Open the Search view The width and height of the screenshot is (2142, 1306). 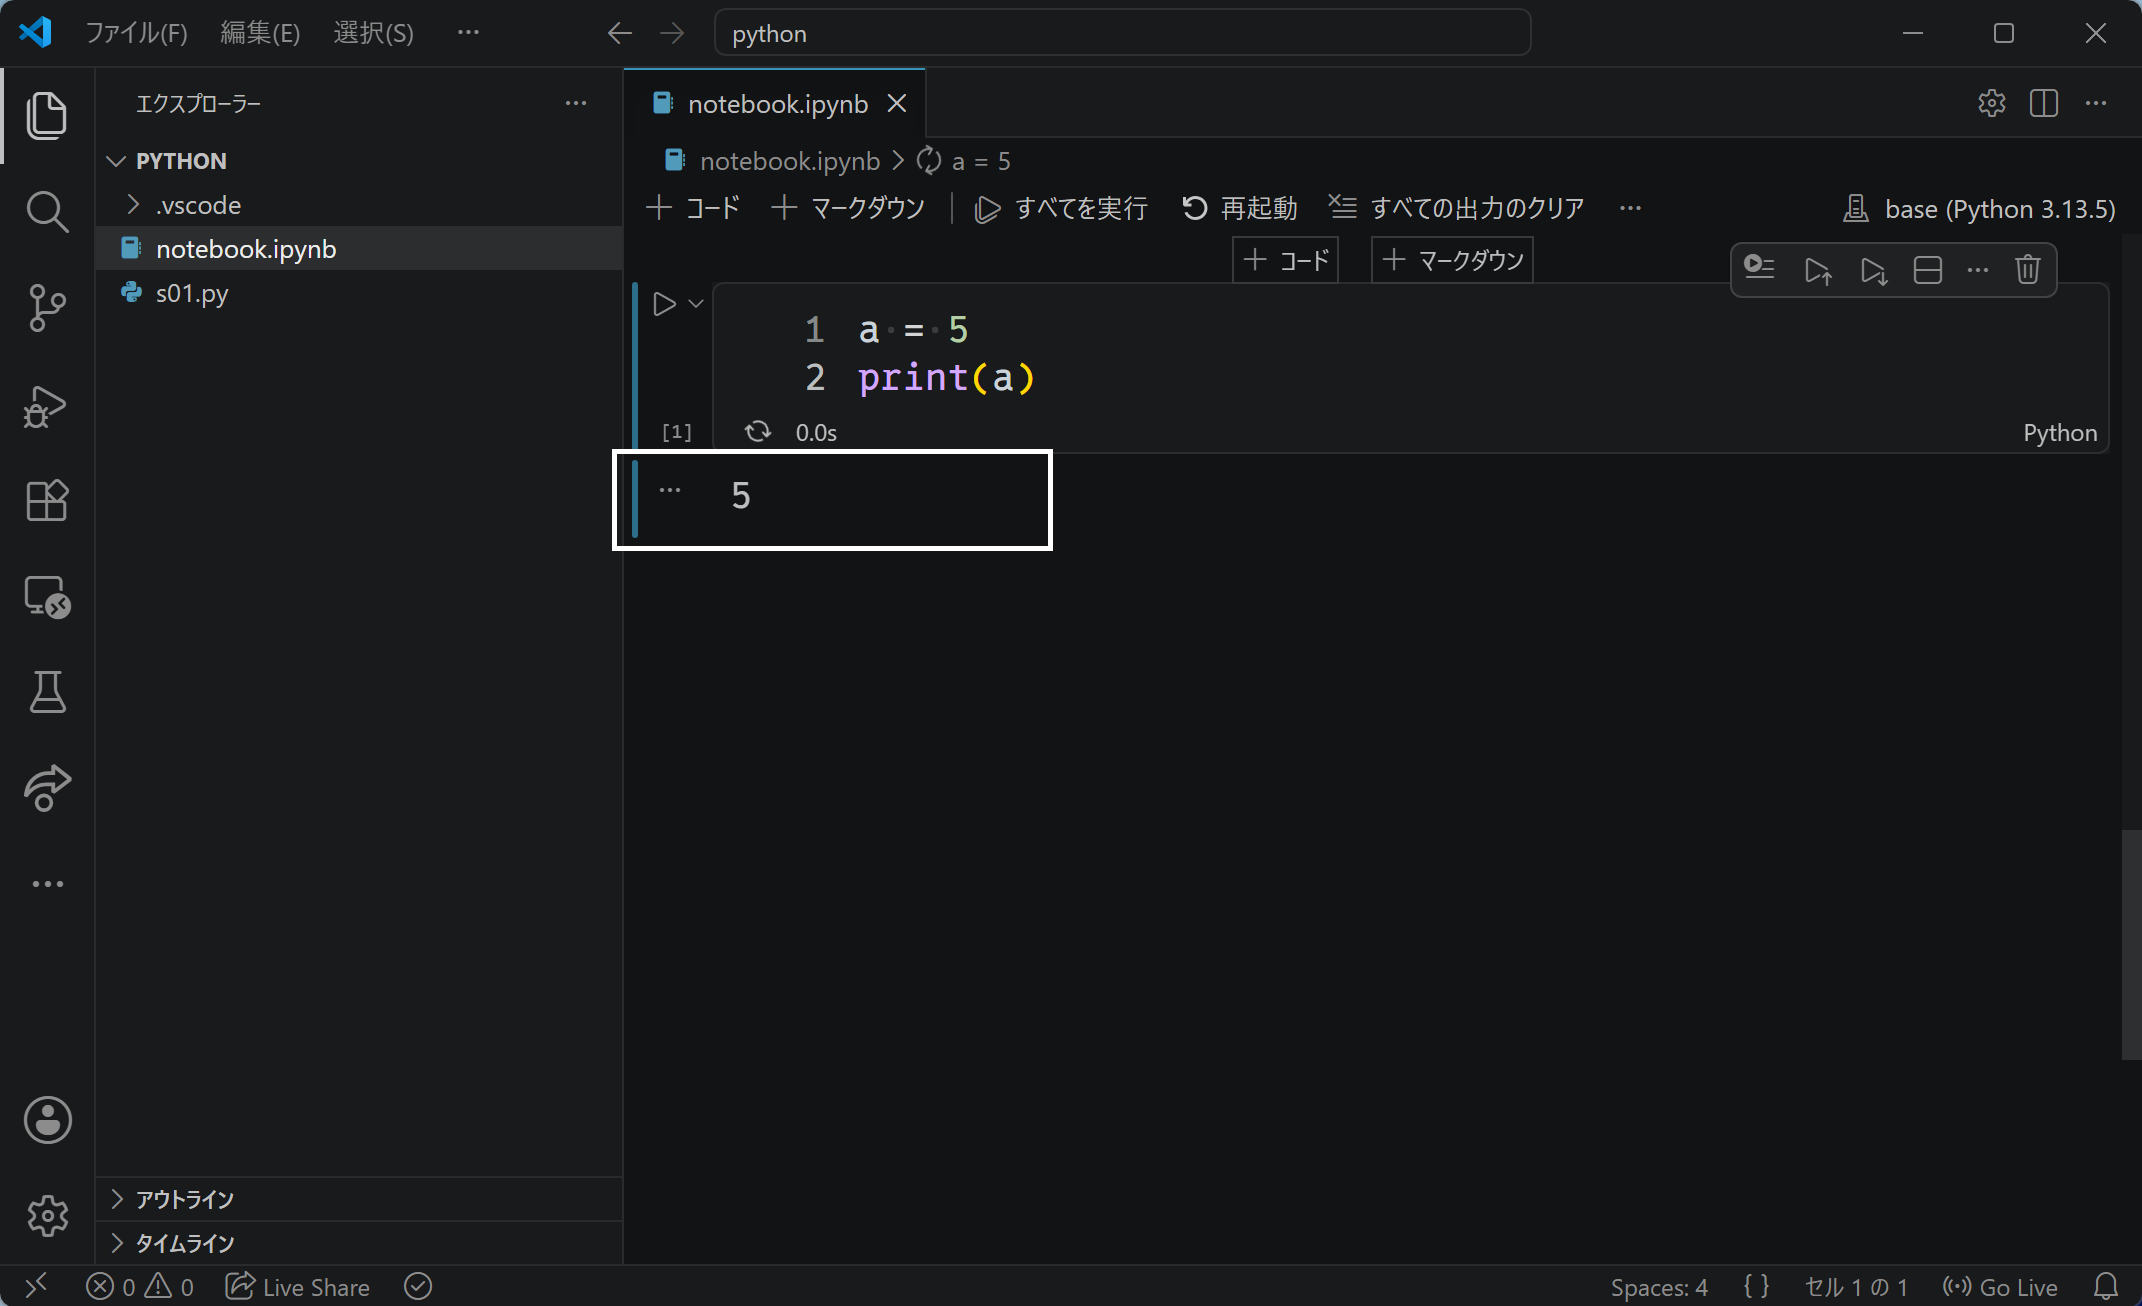click(47, 211)
